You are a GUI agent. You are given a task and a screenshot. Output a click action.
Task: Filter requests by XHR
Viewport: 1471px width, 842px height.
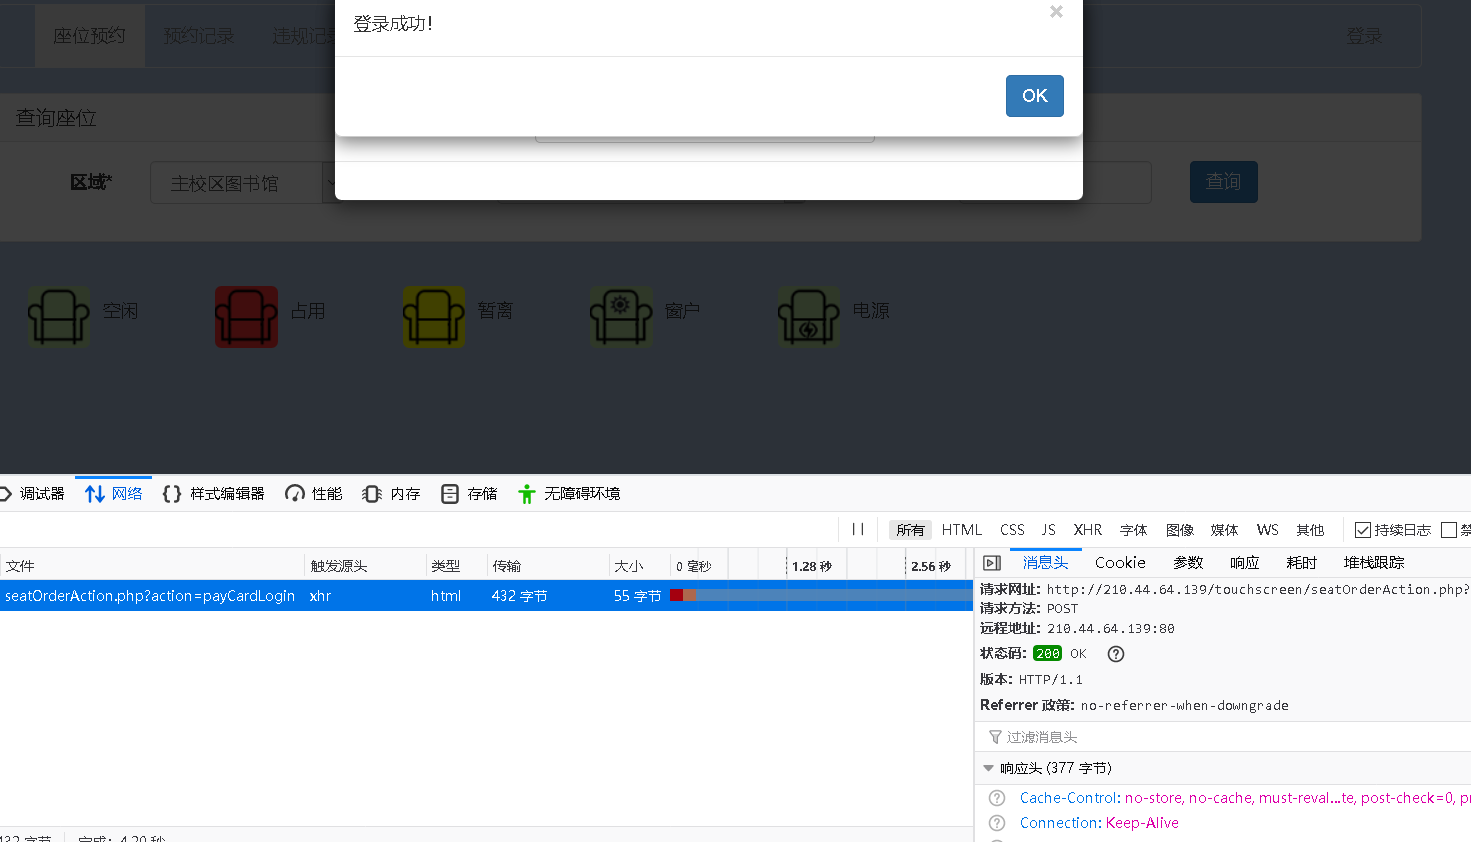click(x=1088, y=530)
